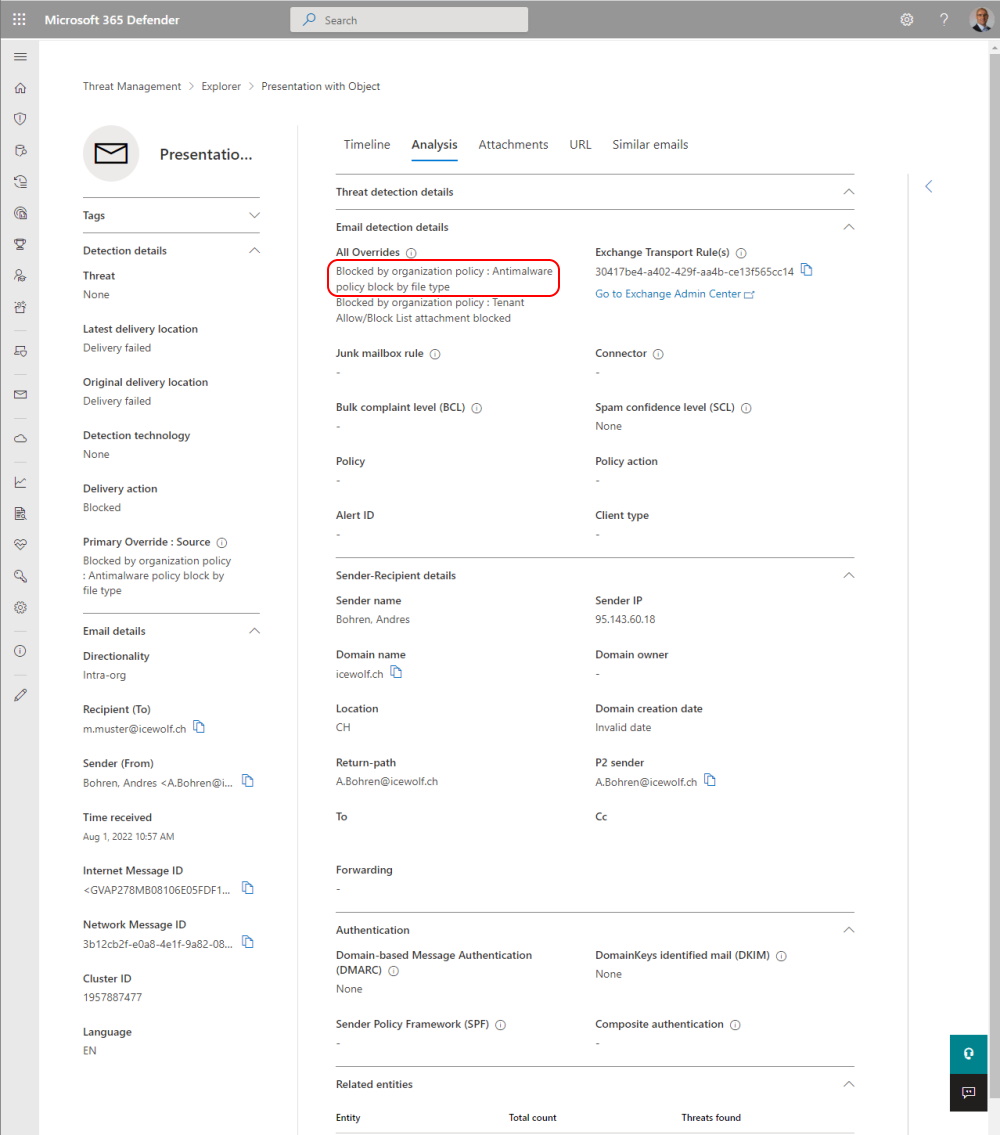Screen dimensions: 1000x1135
Task: Show info for Sender Policy Framework (SPF)
Action: tap(500, 1024)
